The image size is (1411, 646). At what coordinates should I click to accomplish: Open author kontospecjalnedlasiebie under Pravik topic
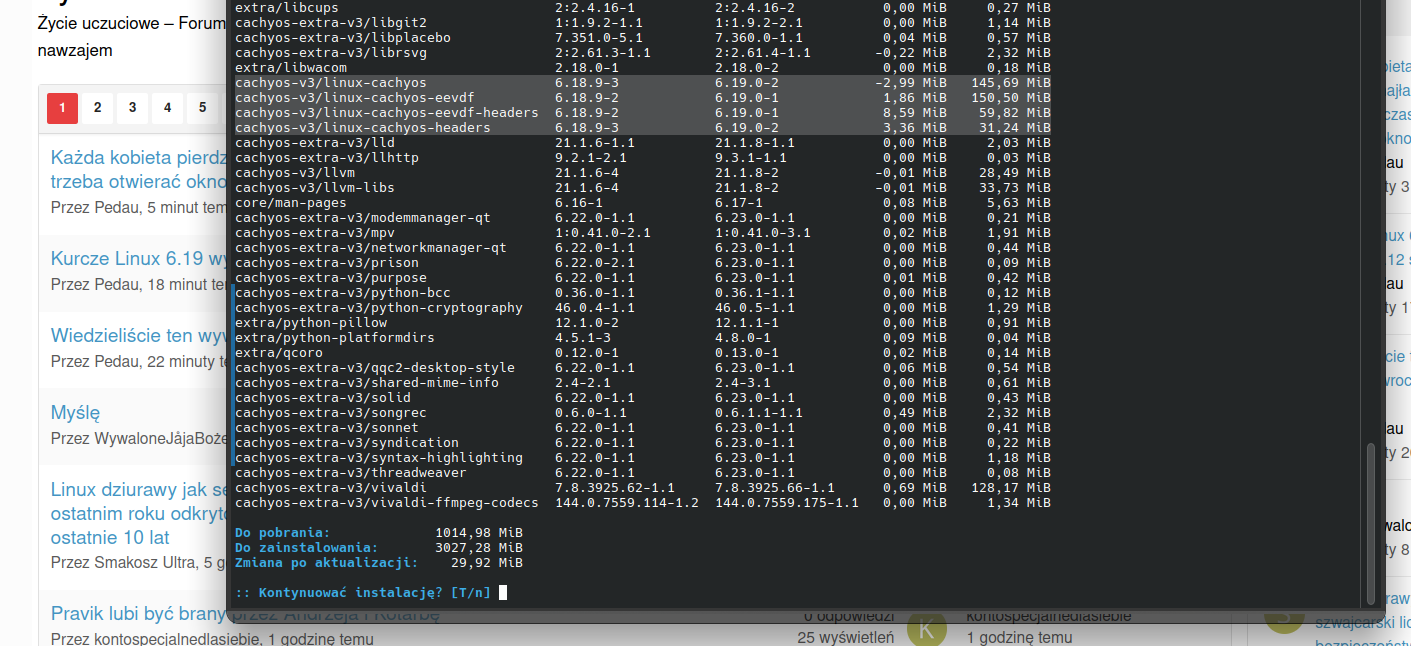(179, 638)
